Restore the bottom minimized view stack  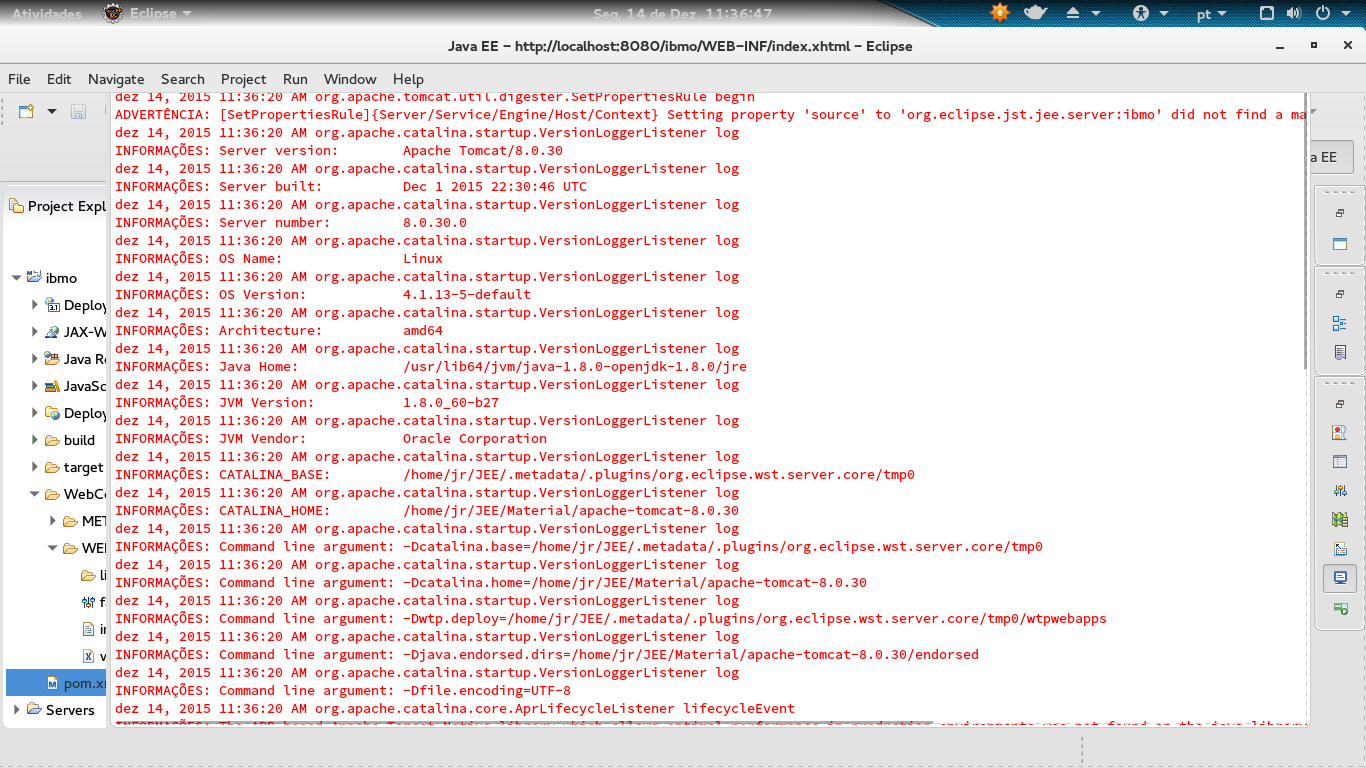(1340, 404)
